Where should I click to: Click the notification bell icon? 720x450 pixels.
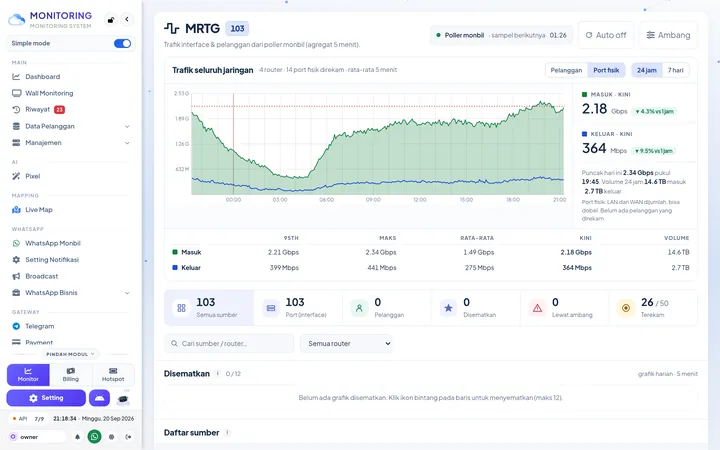[x=77, y=437]
